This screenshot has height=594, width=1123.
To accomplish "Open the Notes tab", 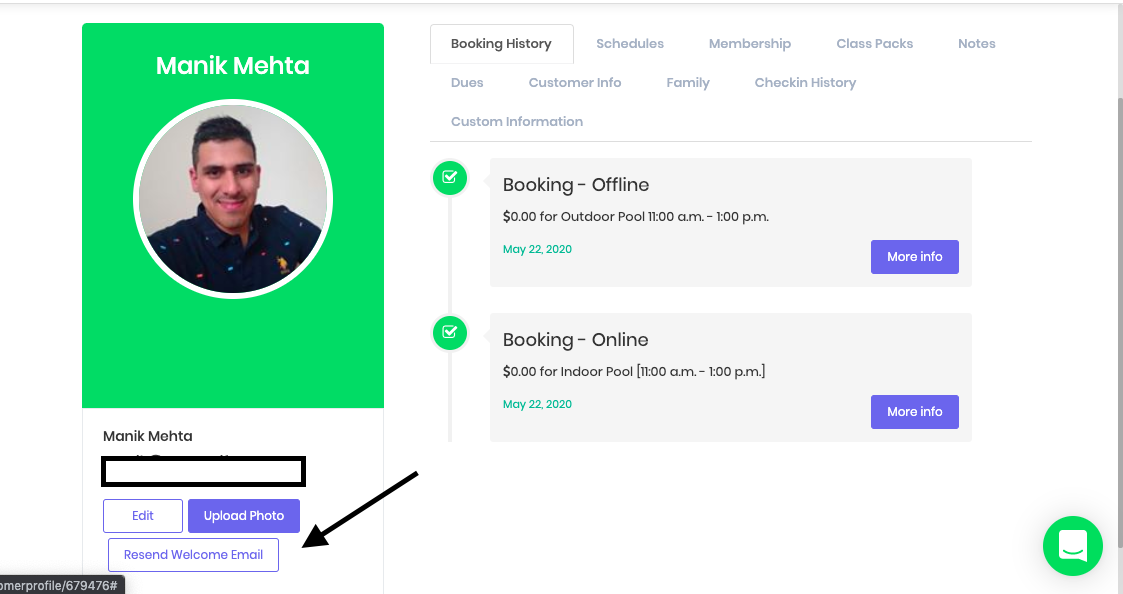I will point(976,44).
